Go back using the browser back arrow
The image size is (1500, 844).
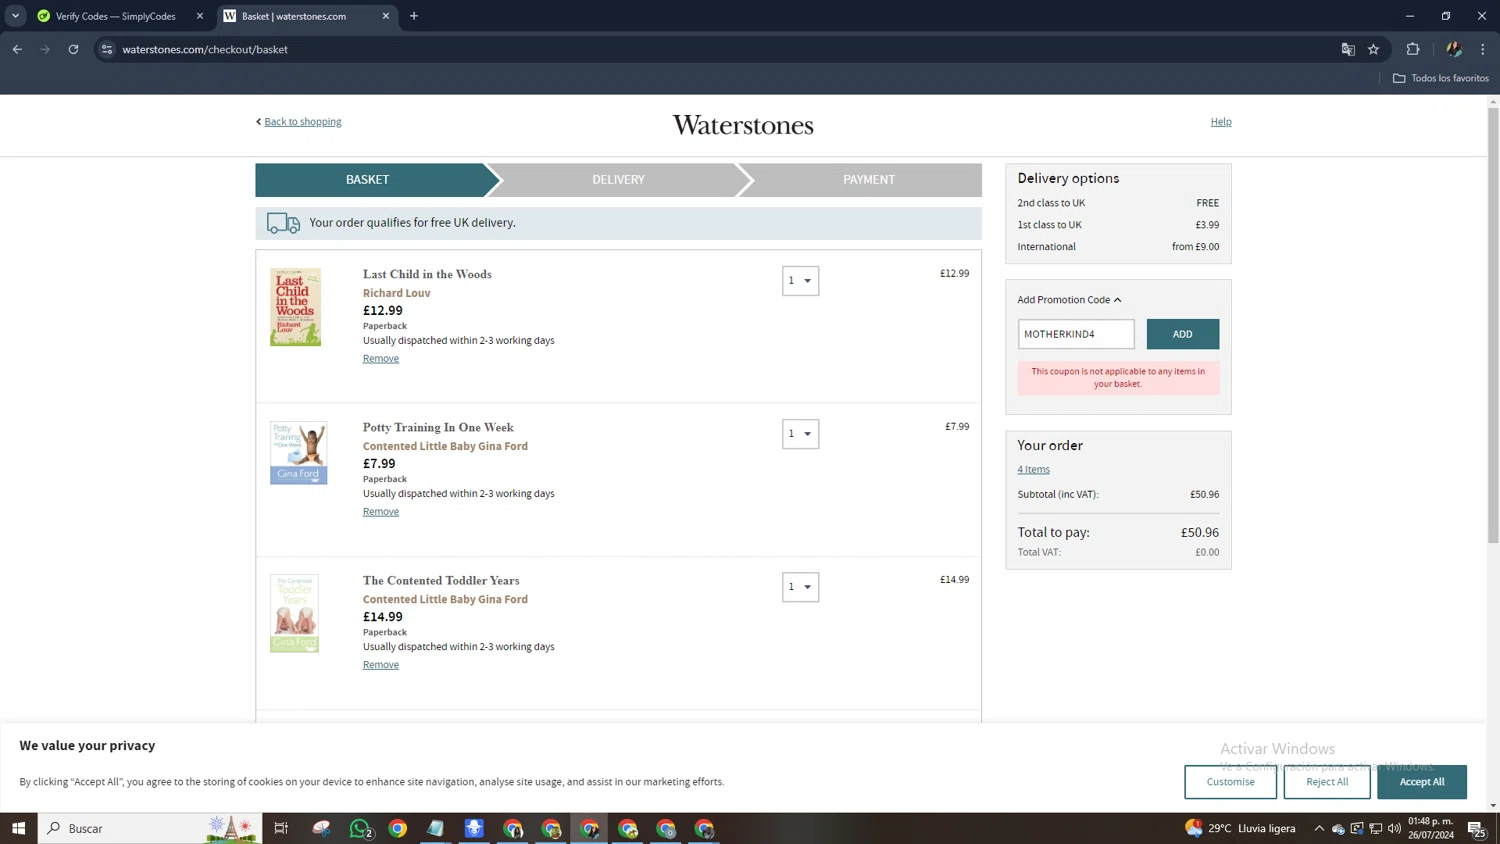coord(17,49)
